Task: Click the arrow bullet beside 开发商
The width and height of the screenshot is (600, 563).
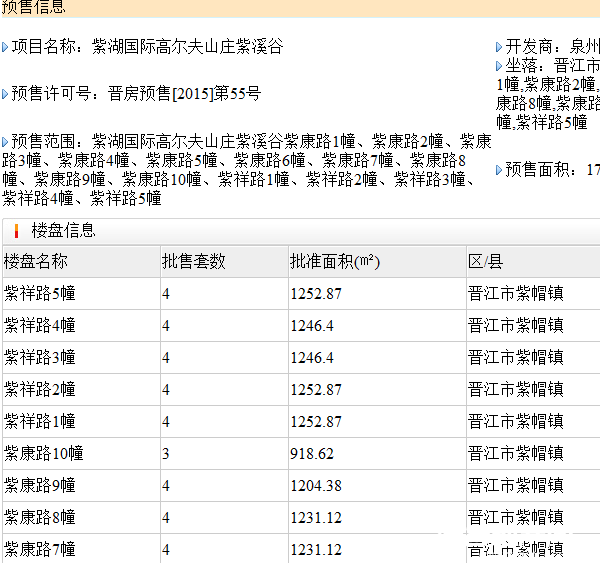Action: tap(499, 47)
